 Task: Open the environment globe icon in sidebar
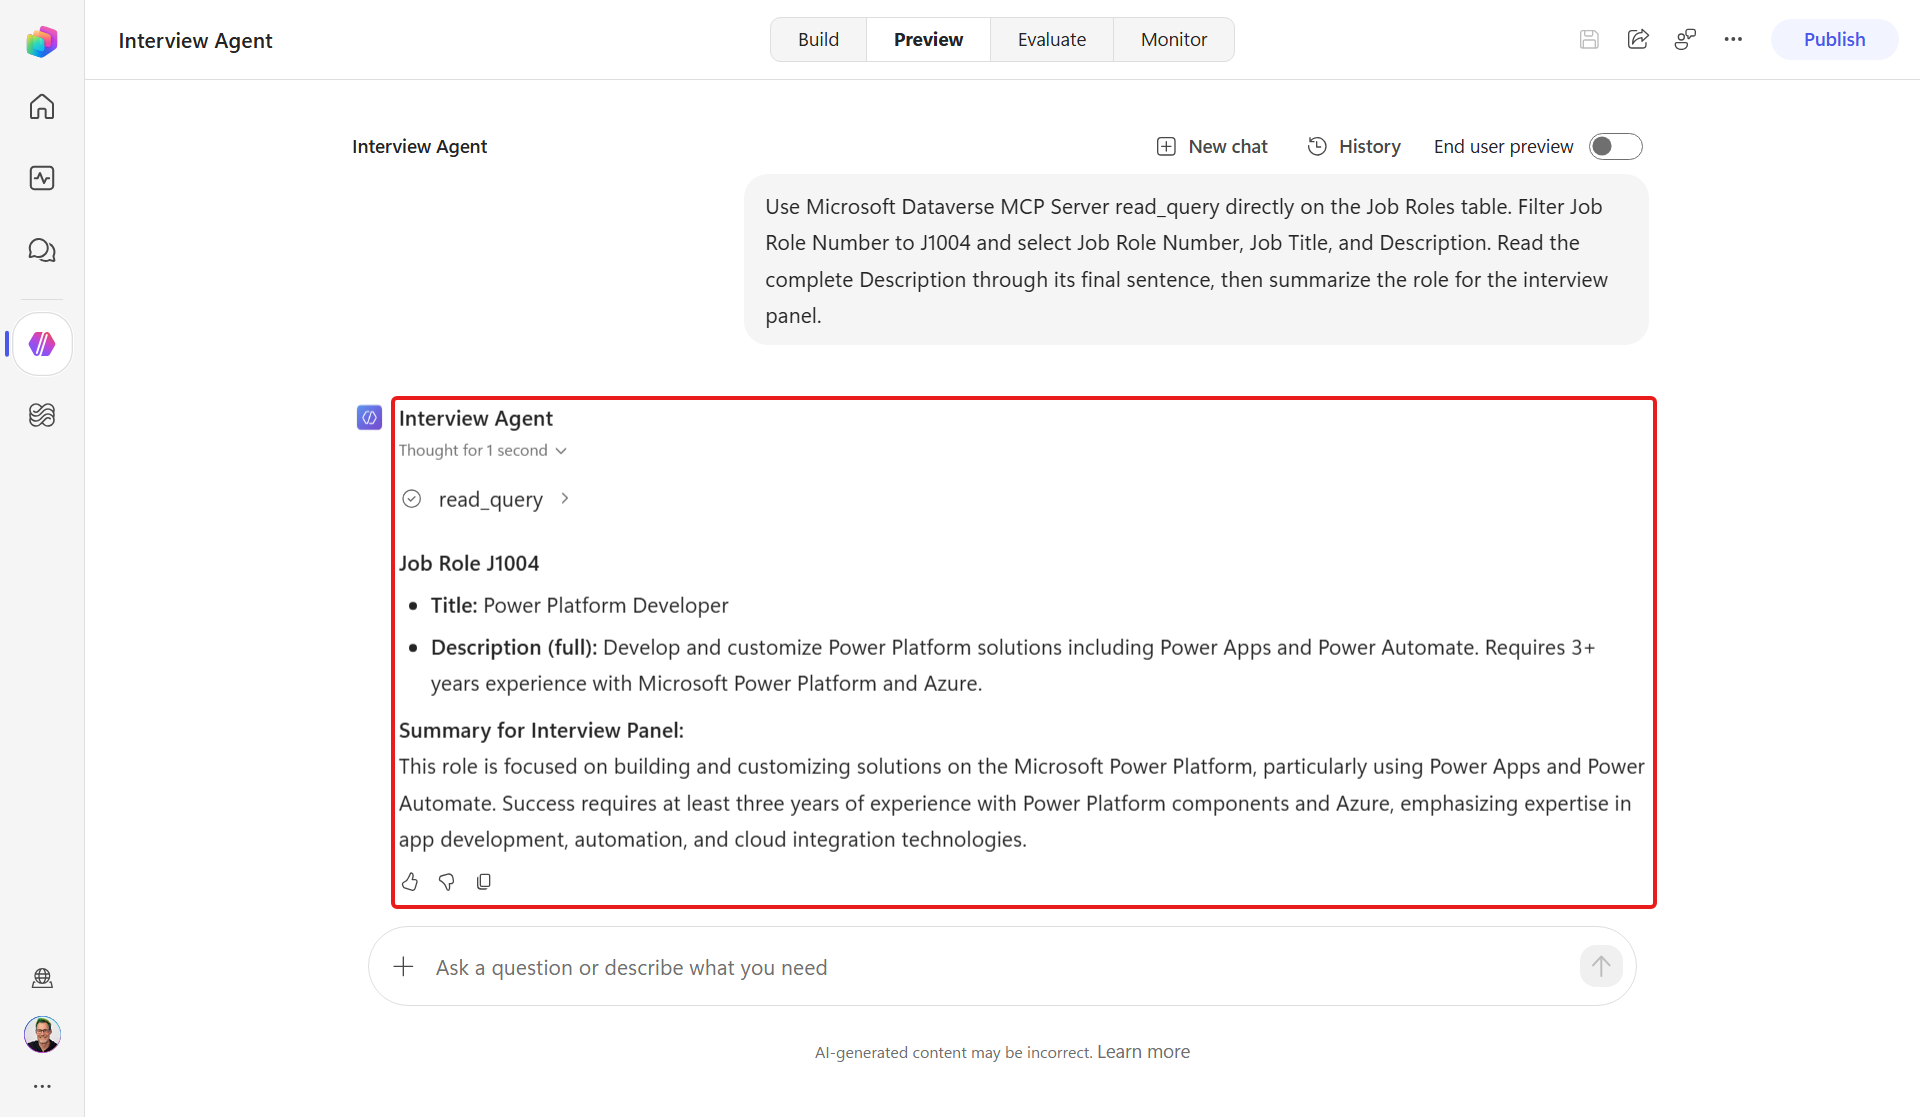point(42,978)
